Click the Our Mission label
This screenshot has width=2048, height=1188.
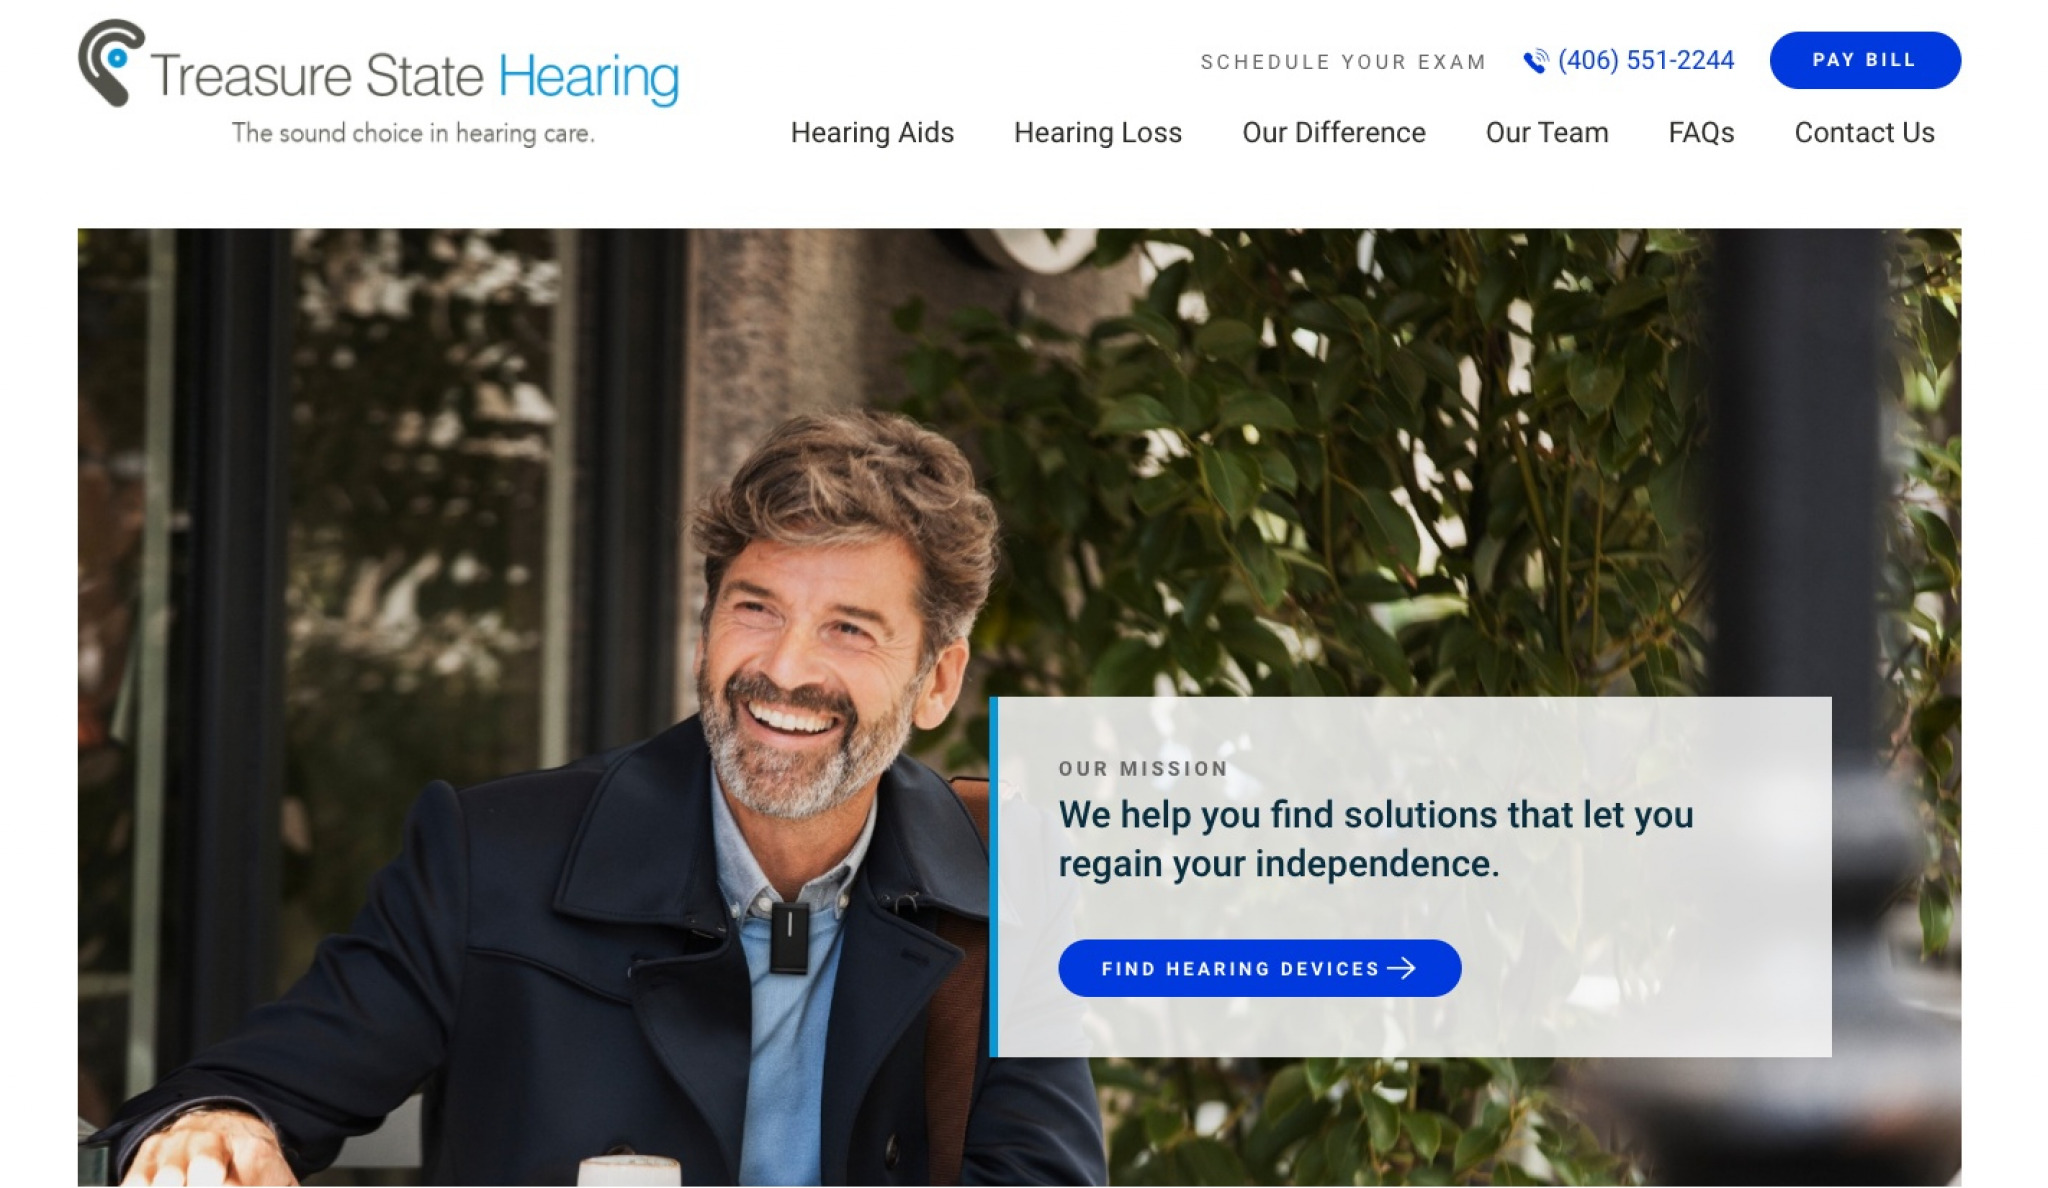(1143, 769)
